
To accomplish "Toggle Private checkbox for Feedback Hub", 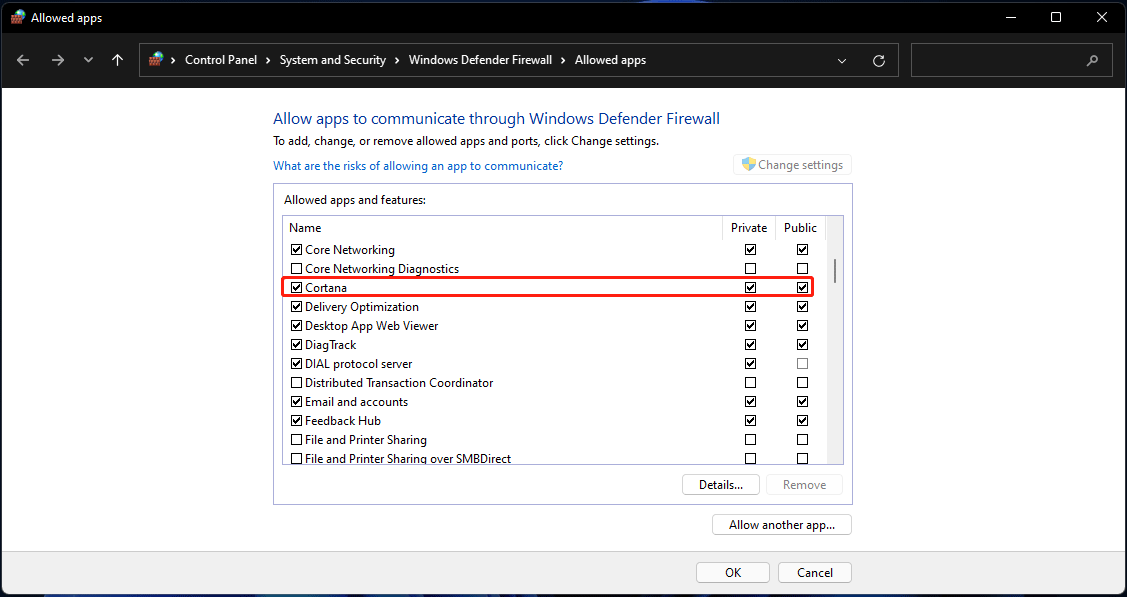I will (750, 420).
